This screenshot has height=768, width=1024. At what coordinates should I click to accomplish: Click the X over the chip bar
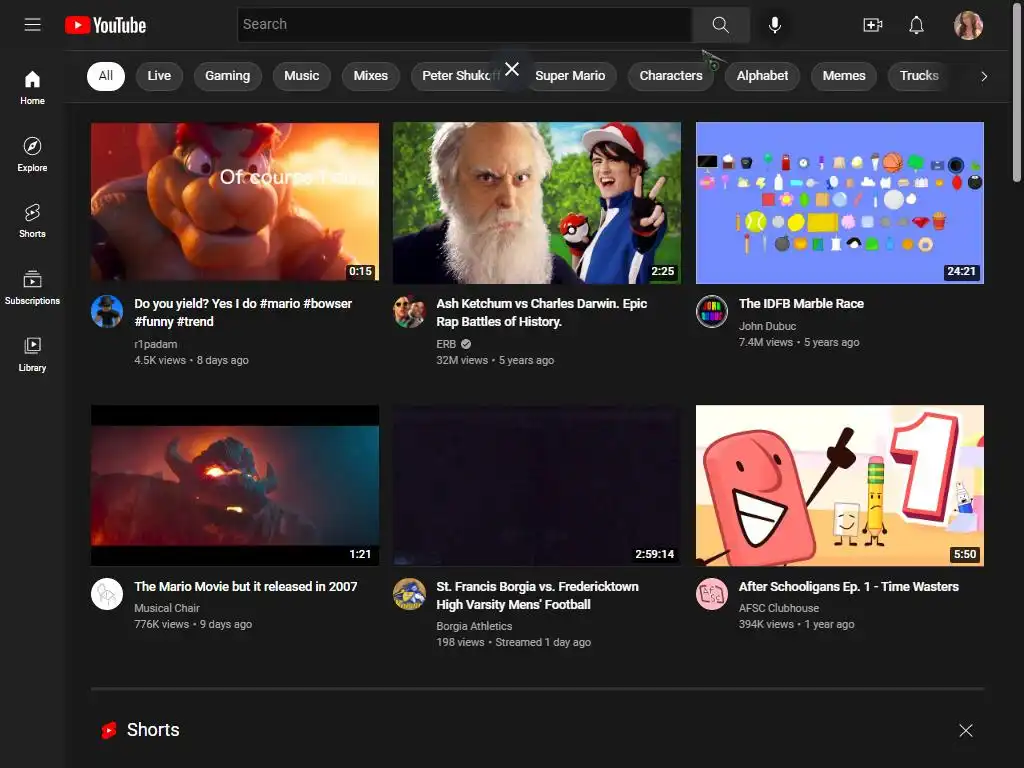(x=512, y=69)
